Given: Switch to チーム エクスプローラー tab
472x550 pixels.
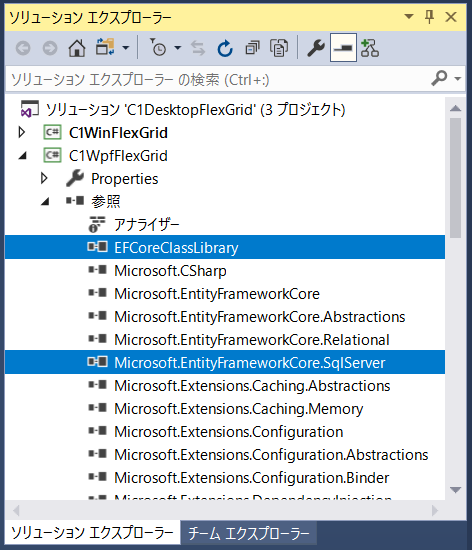Looking at the screenshot, I should tap(249, 534).
